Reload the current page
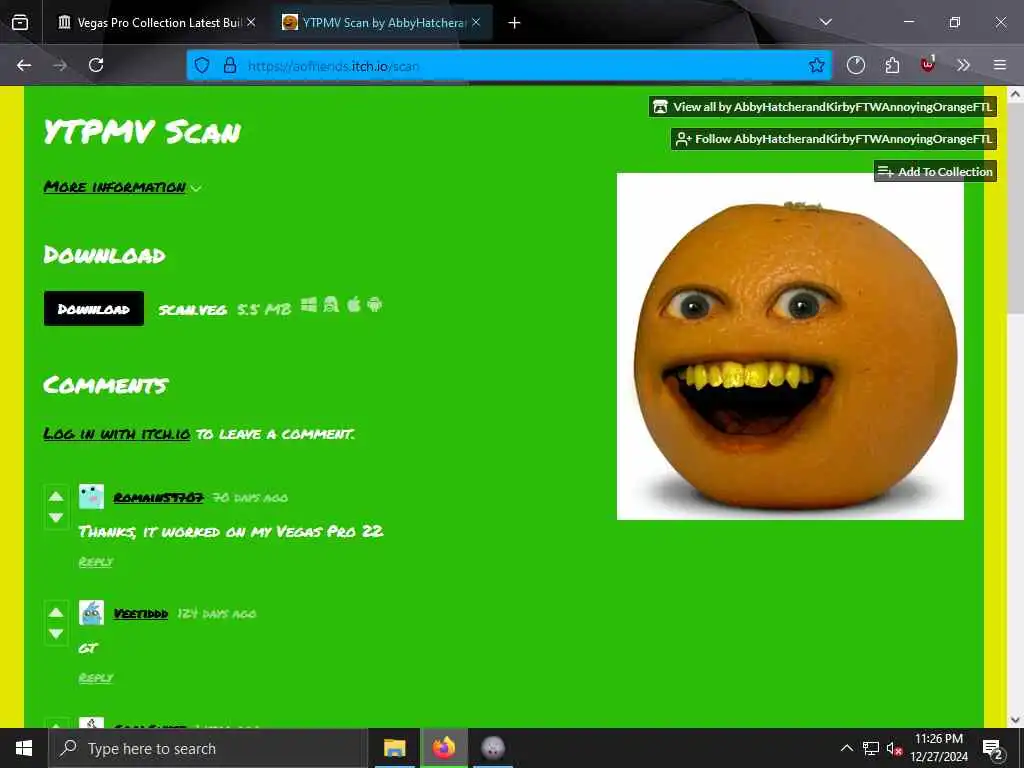Image resolution: width=1024 pixels, height=768 pixels. [96, 65]
